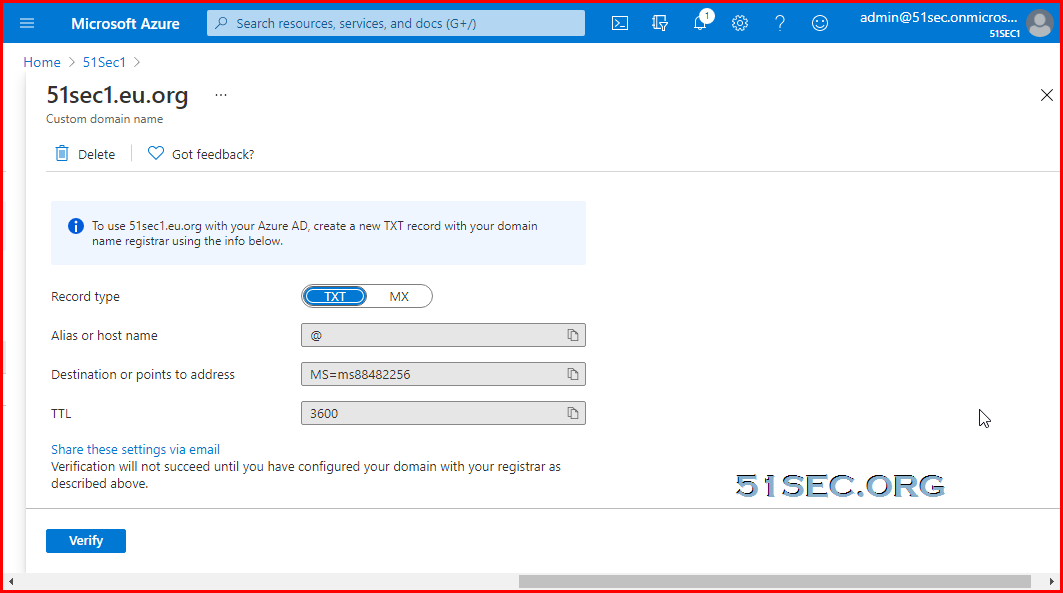This screenshot has height=593, width=1063.
Task: Click the Delete trash can icon
Action: click(x=62, y=154)
